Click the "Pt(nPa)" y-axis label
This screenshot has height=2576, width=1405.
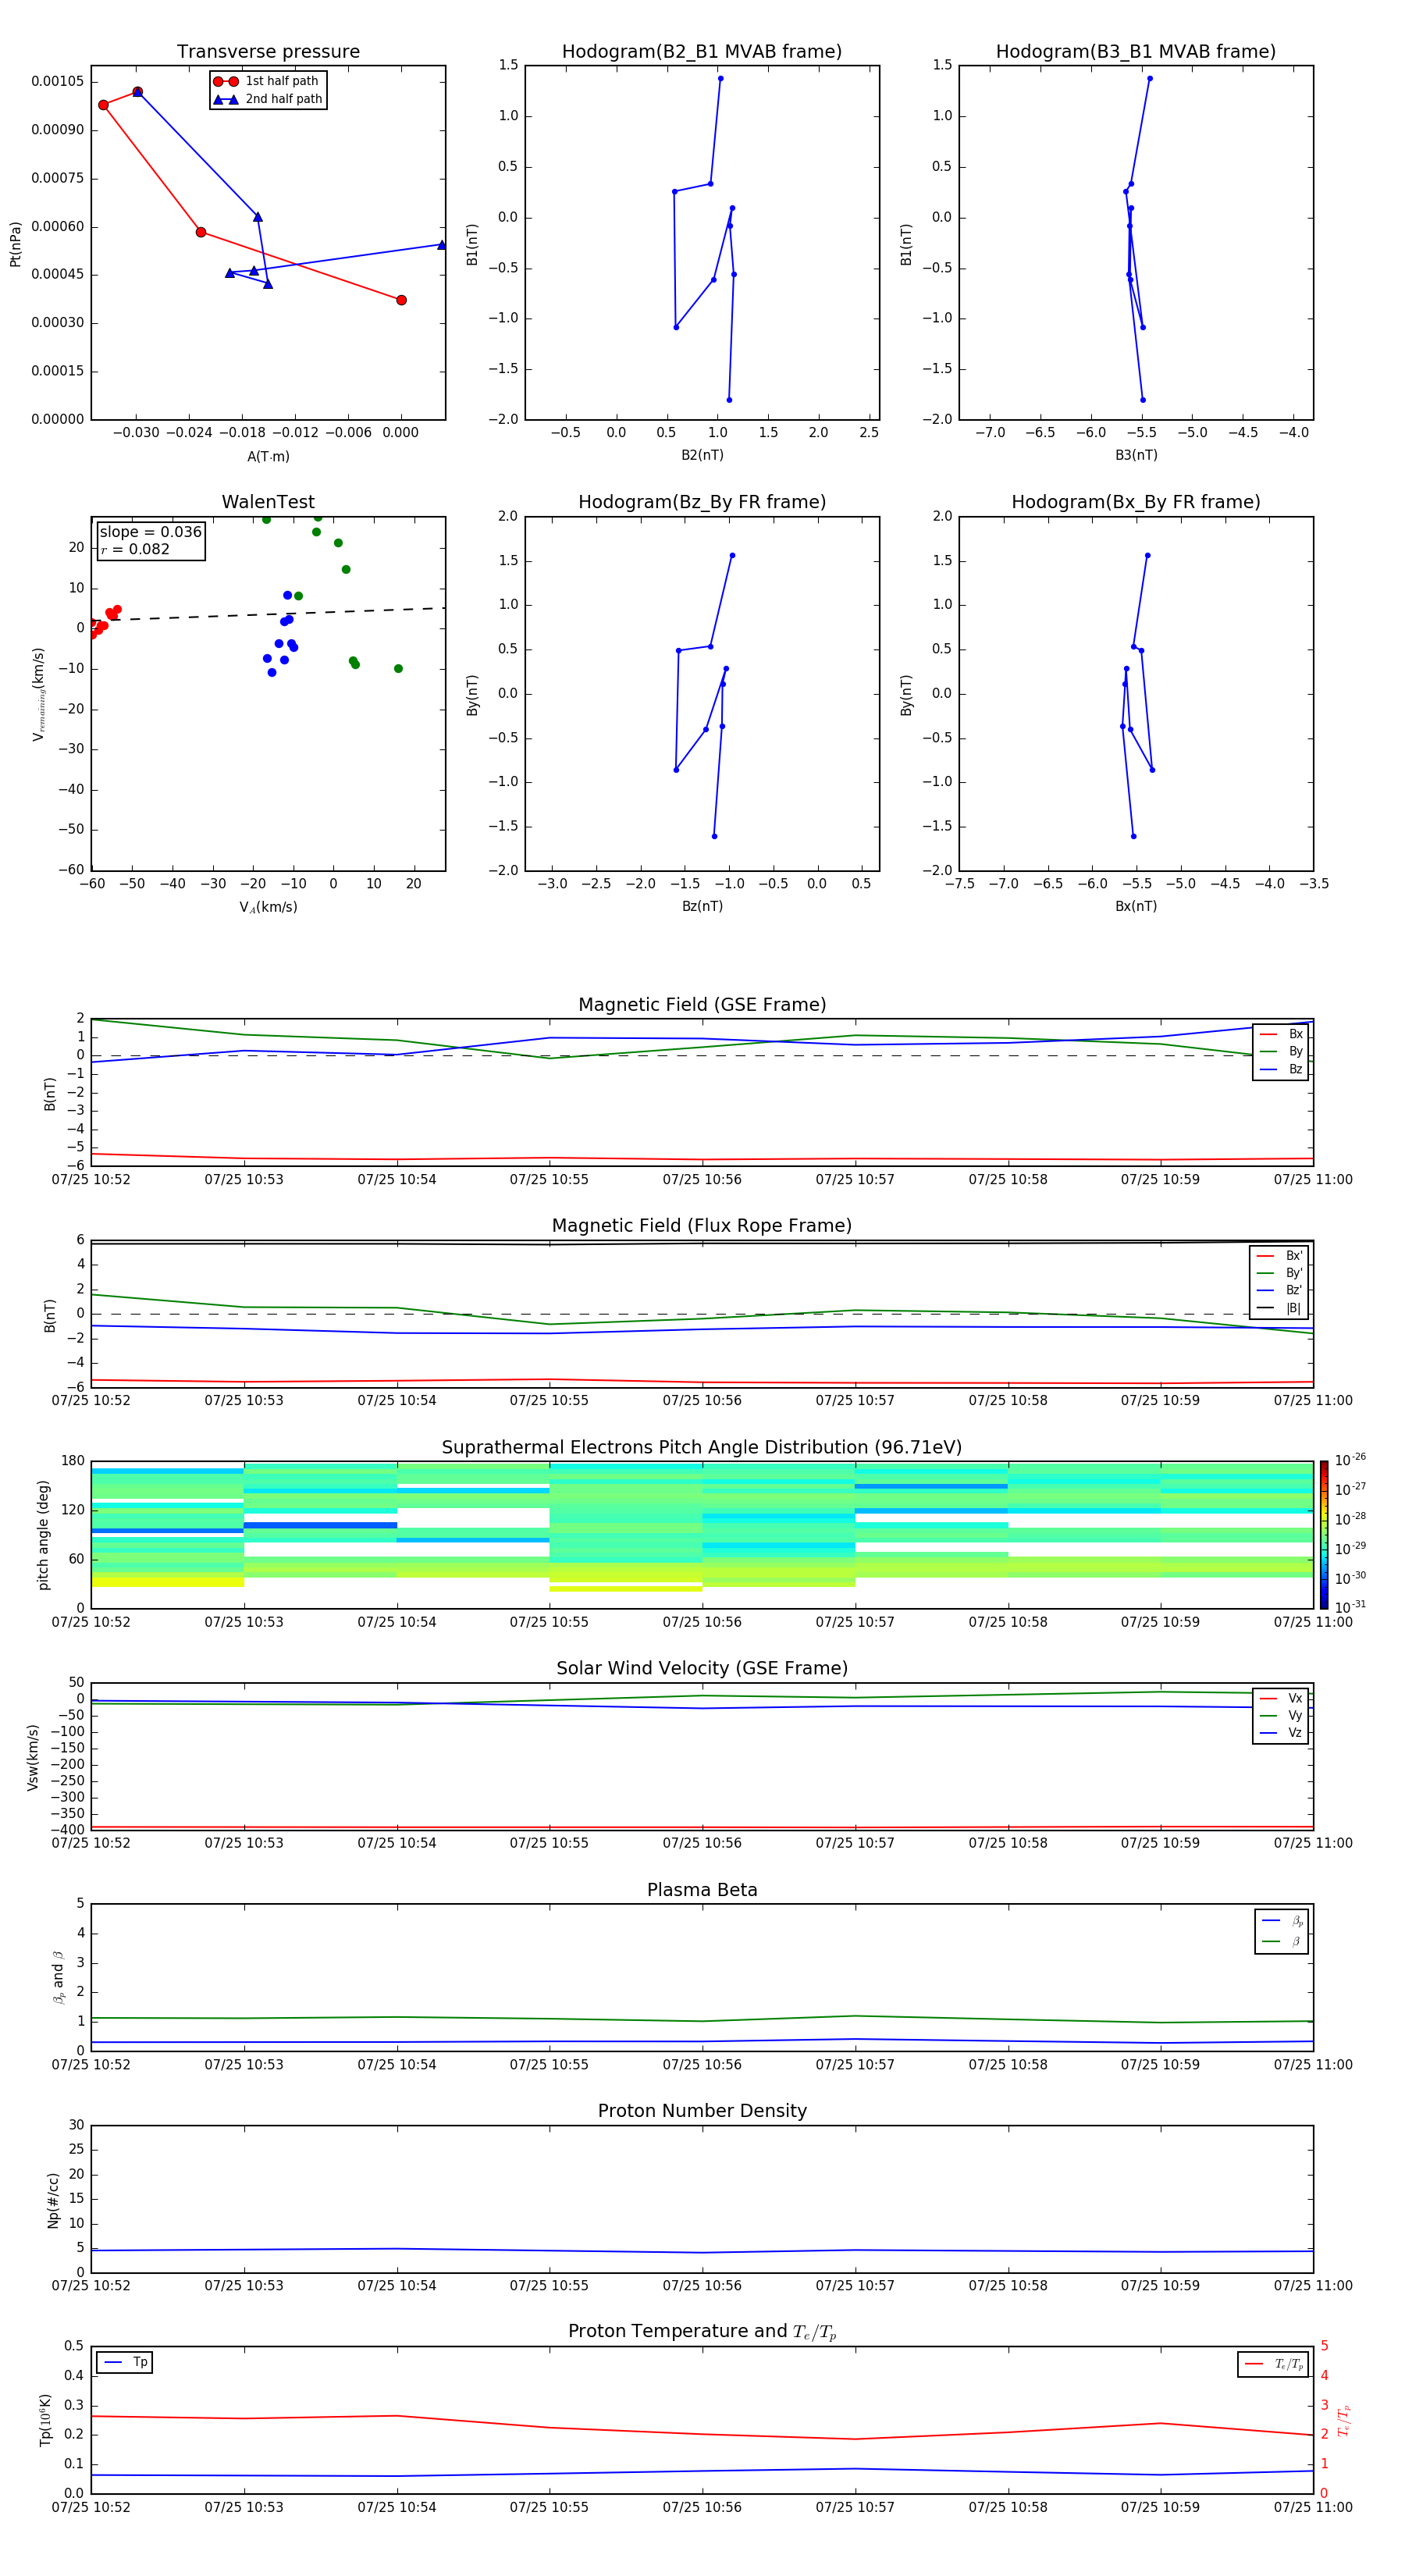click(x=15, y=243)
